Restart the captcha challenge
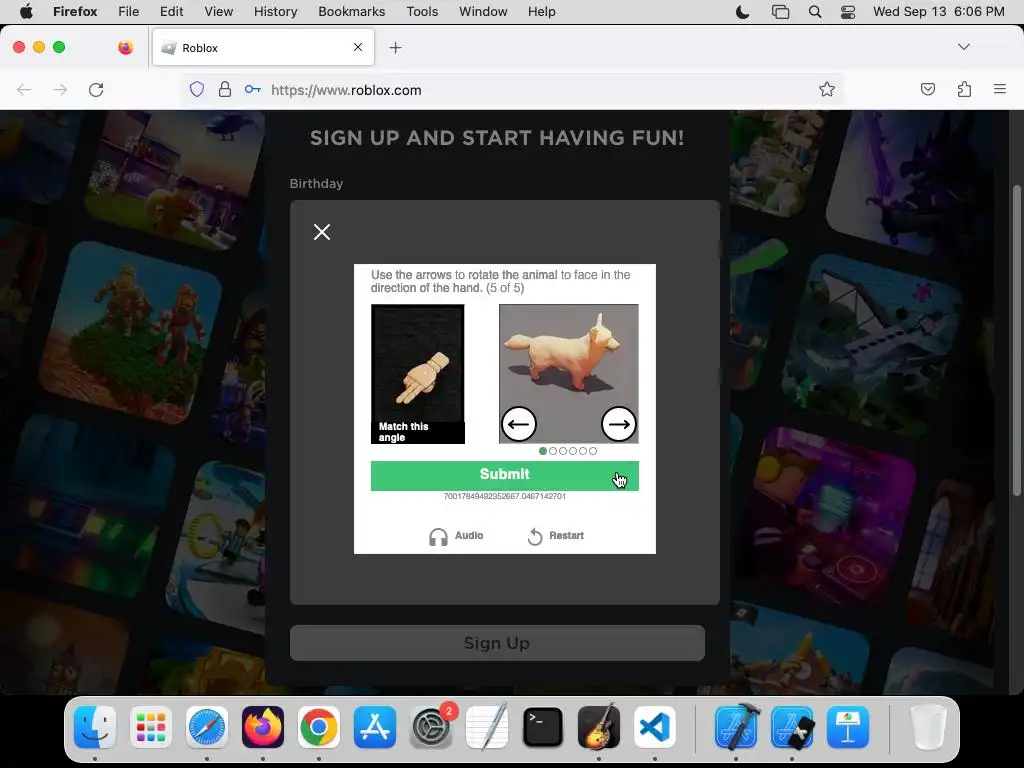Image resolution: width=1024 pixels, height=768 pixels. pos(555,536)
